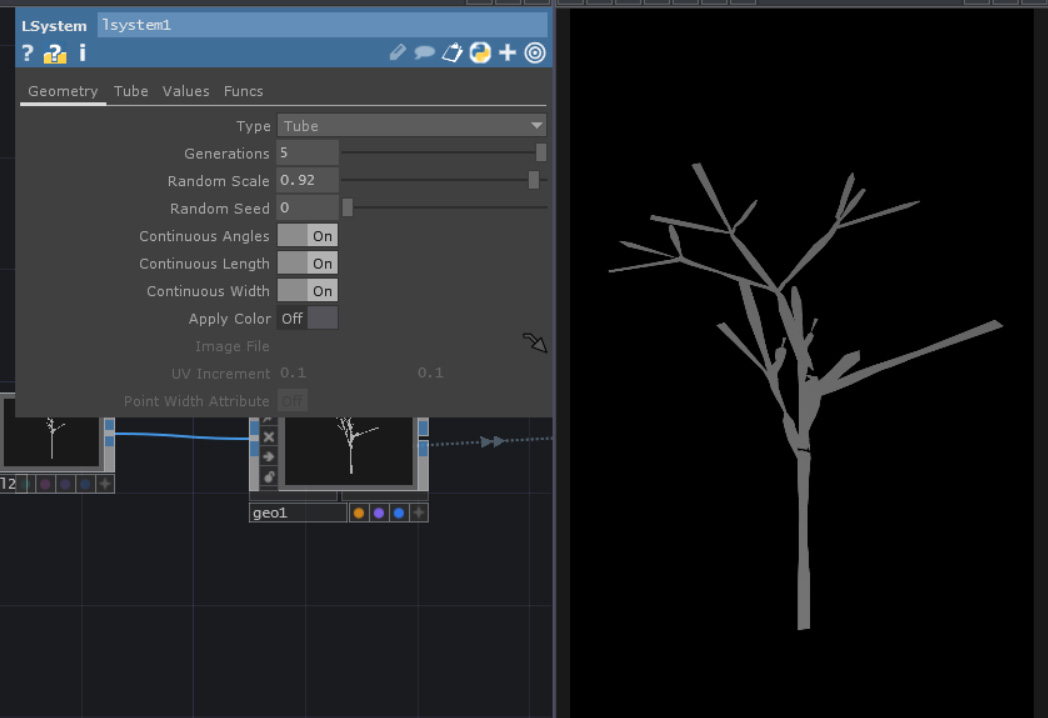The height and width of the screenshot is (718, 1048).
Task: Toggle Continuous Angles off
Action: [x=307, y=235]
